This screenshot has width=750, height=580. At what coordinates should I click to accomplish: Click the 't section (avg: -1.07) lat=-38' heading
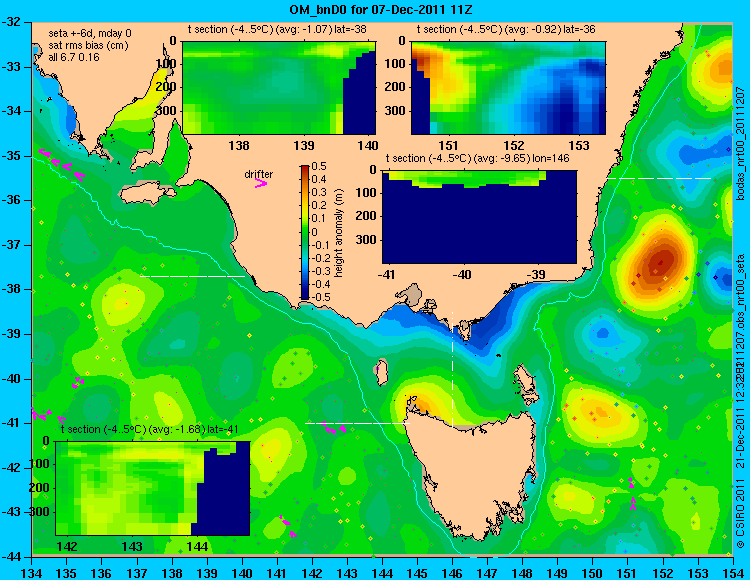pyautogui.click(x=277, y=30)
